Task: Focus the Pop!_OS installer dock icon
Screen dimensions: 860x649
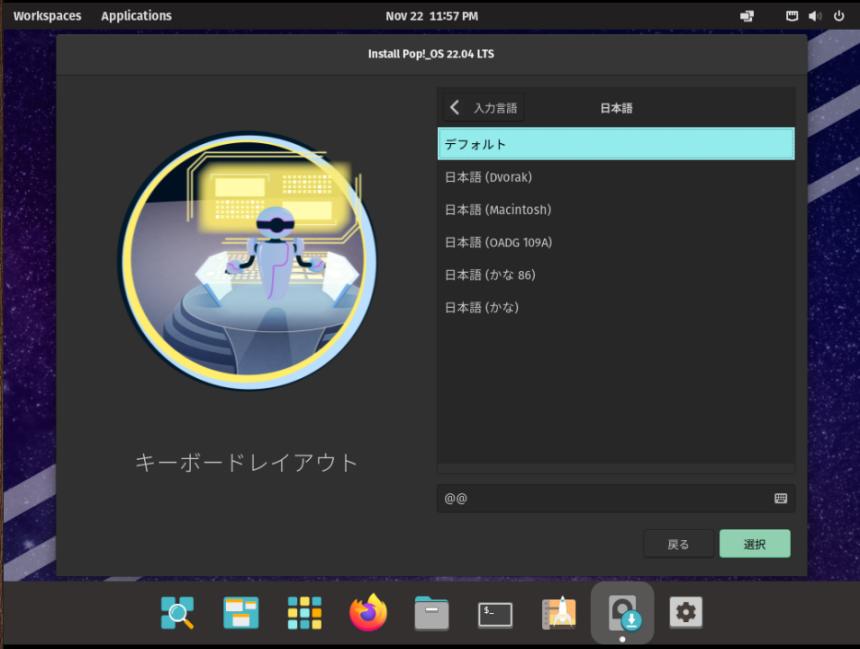Action: coord(623,612)
